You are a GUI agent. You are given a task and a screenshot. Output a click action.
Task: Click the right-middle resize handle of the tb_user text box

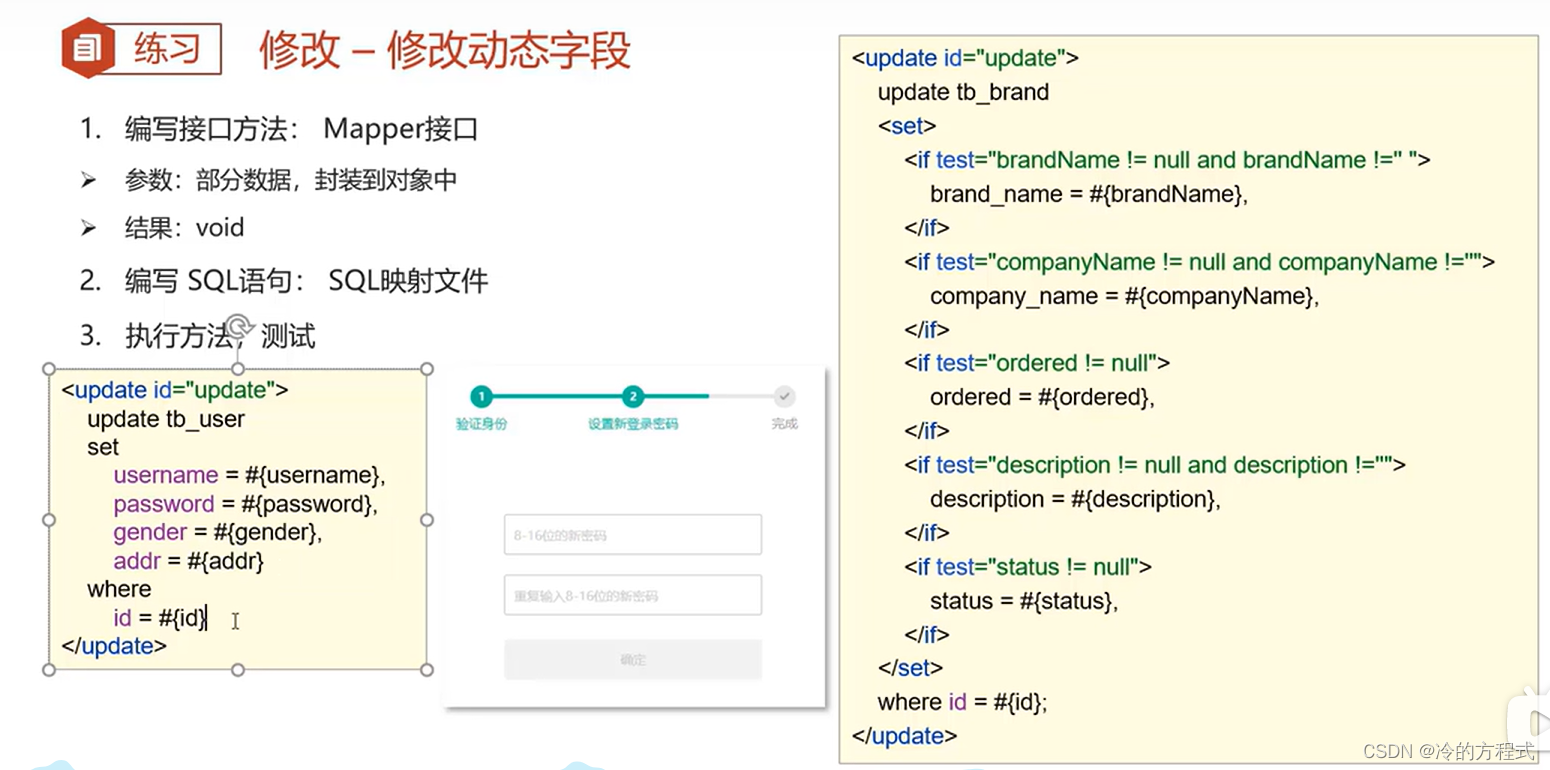(427, 520)
